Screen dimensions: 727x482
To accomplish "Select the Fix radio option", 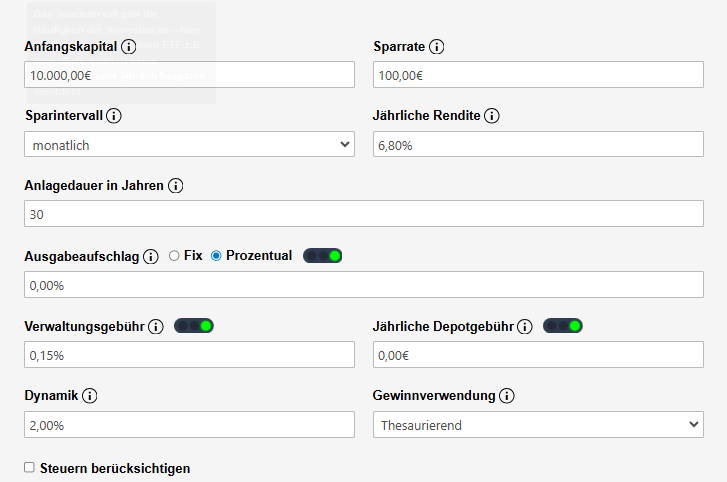I will pyautogui.click(x=174, y=256).
